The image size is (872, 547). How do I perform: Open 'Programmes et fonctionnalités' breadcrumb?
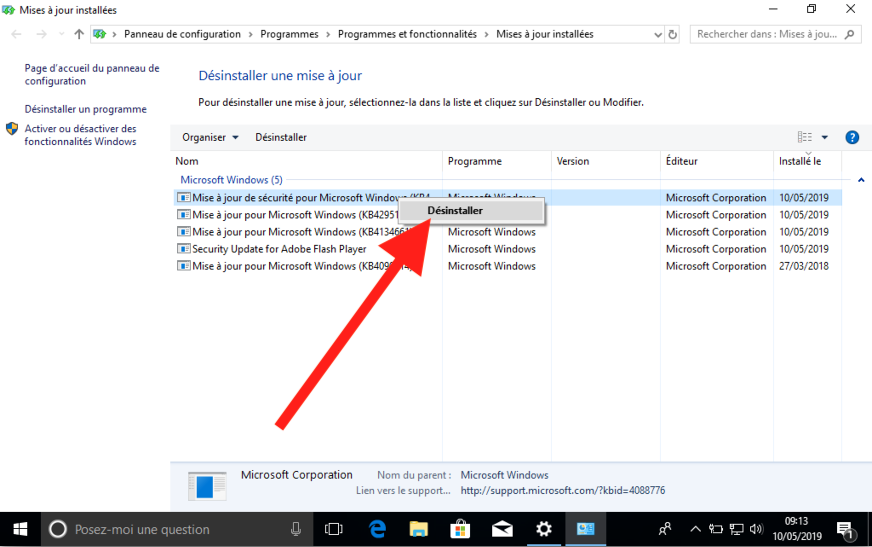(407, 34)
